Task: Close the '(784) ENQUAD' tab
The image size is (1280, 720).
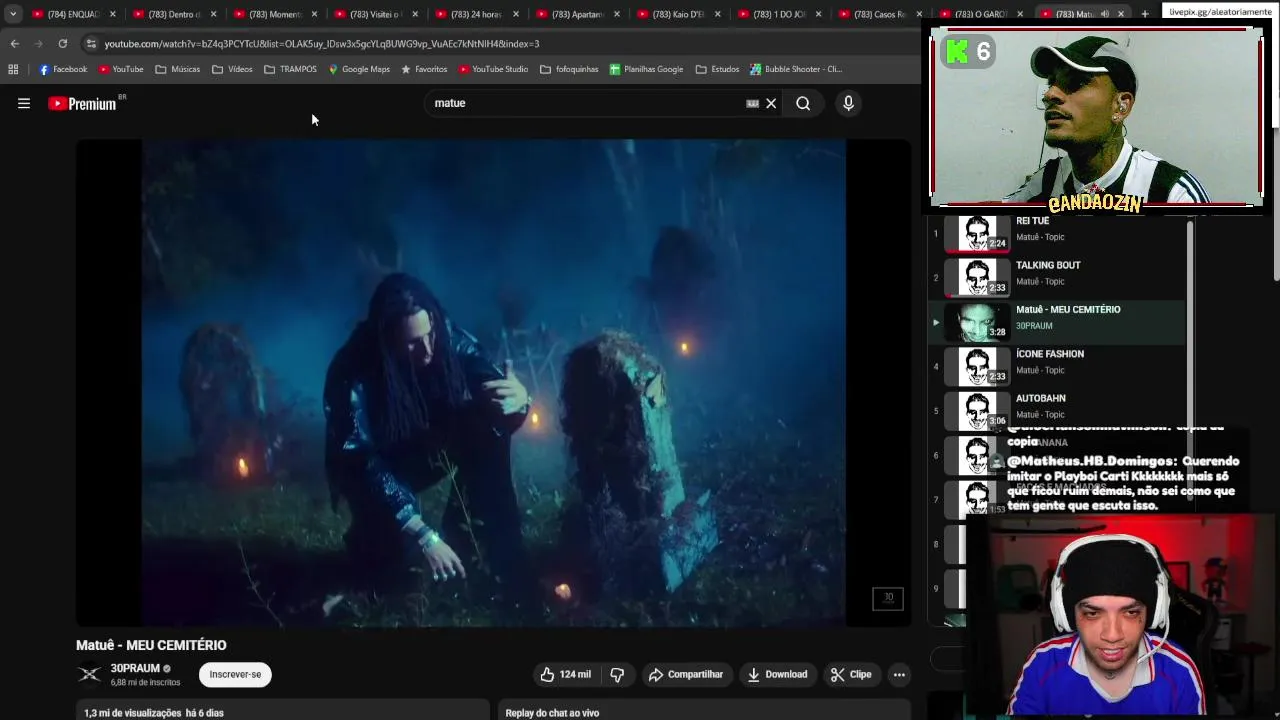Action: coord(112,14)
